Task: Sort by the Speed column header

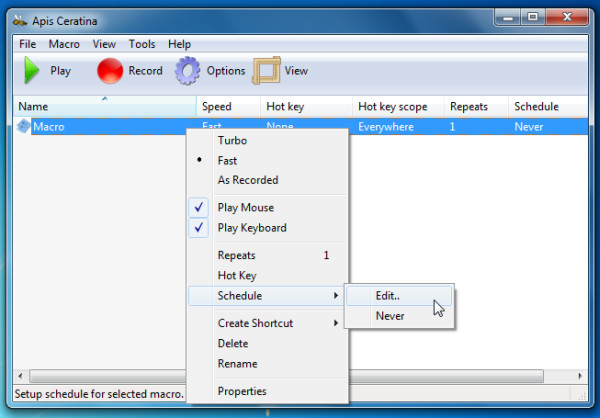Action: [228, 106]
